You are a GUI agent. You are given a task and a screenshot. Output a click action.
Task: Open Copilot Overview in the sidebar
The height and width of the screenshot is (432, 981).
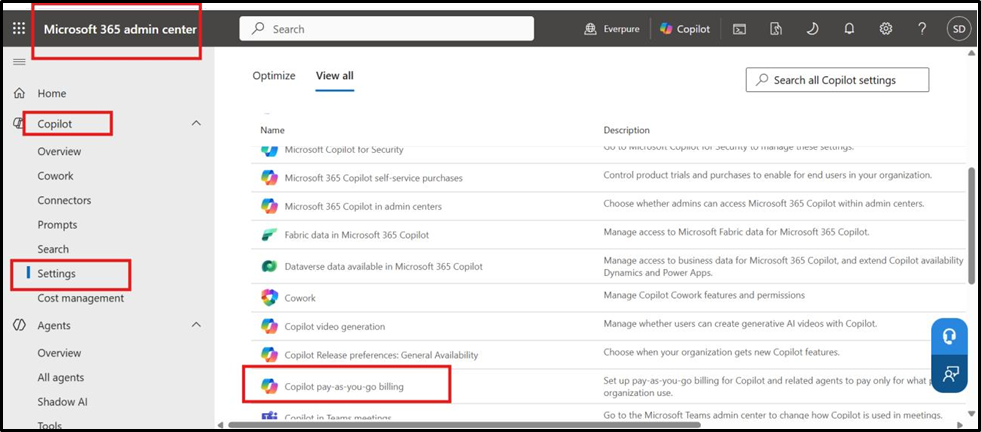point(59,152)
